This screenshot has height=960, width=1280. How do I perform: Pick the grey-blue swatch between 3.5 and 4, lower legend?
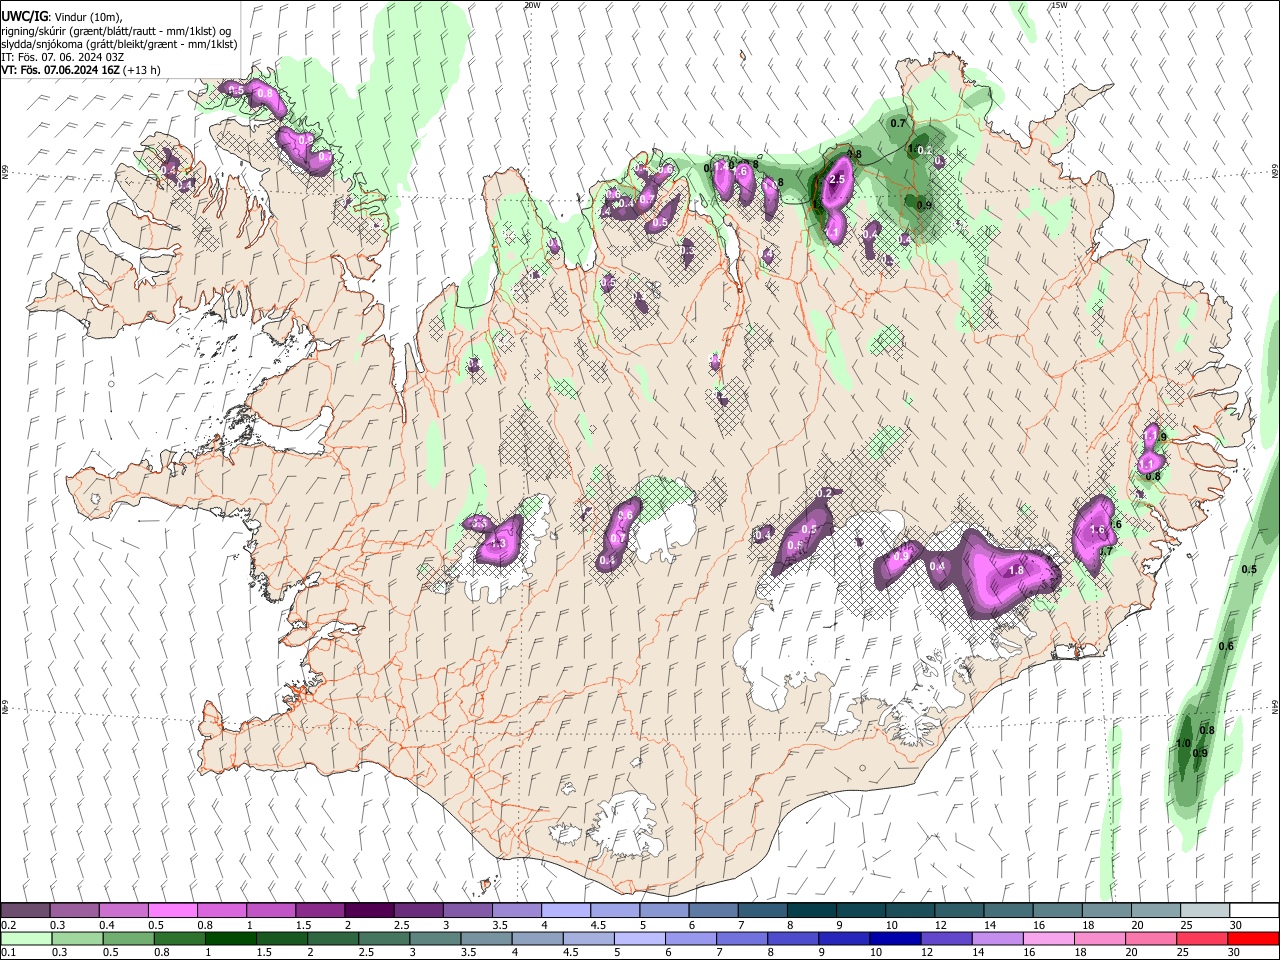pos(486,938)
